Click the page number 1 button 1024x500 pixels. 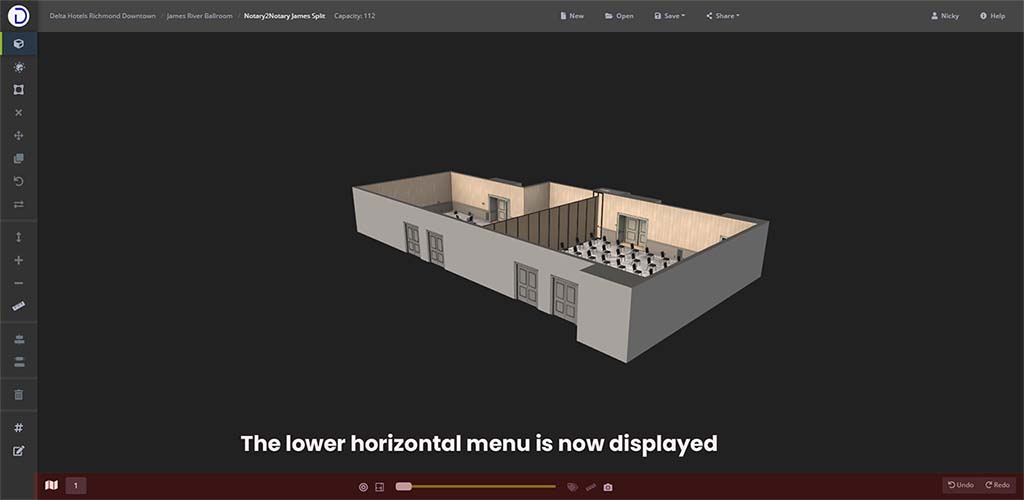[76, 485]
